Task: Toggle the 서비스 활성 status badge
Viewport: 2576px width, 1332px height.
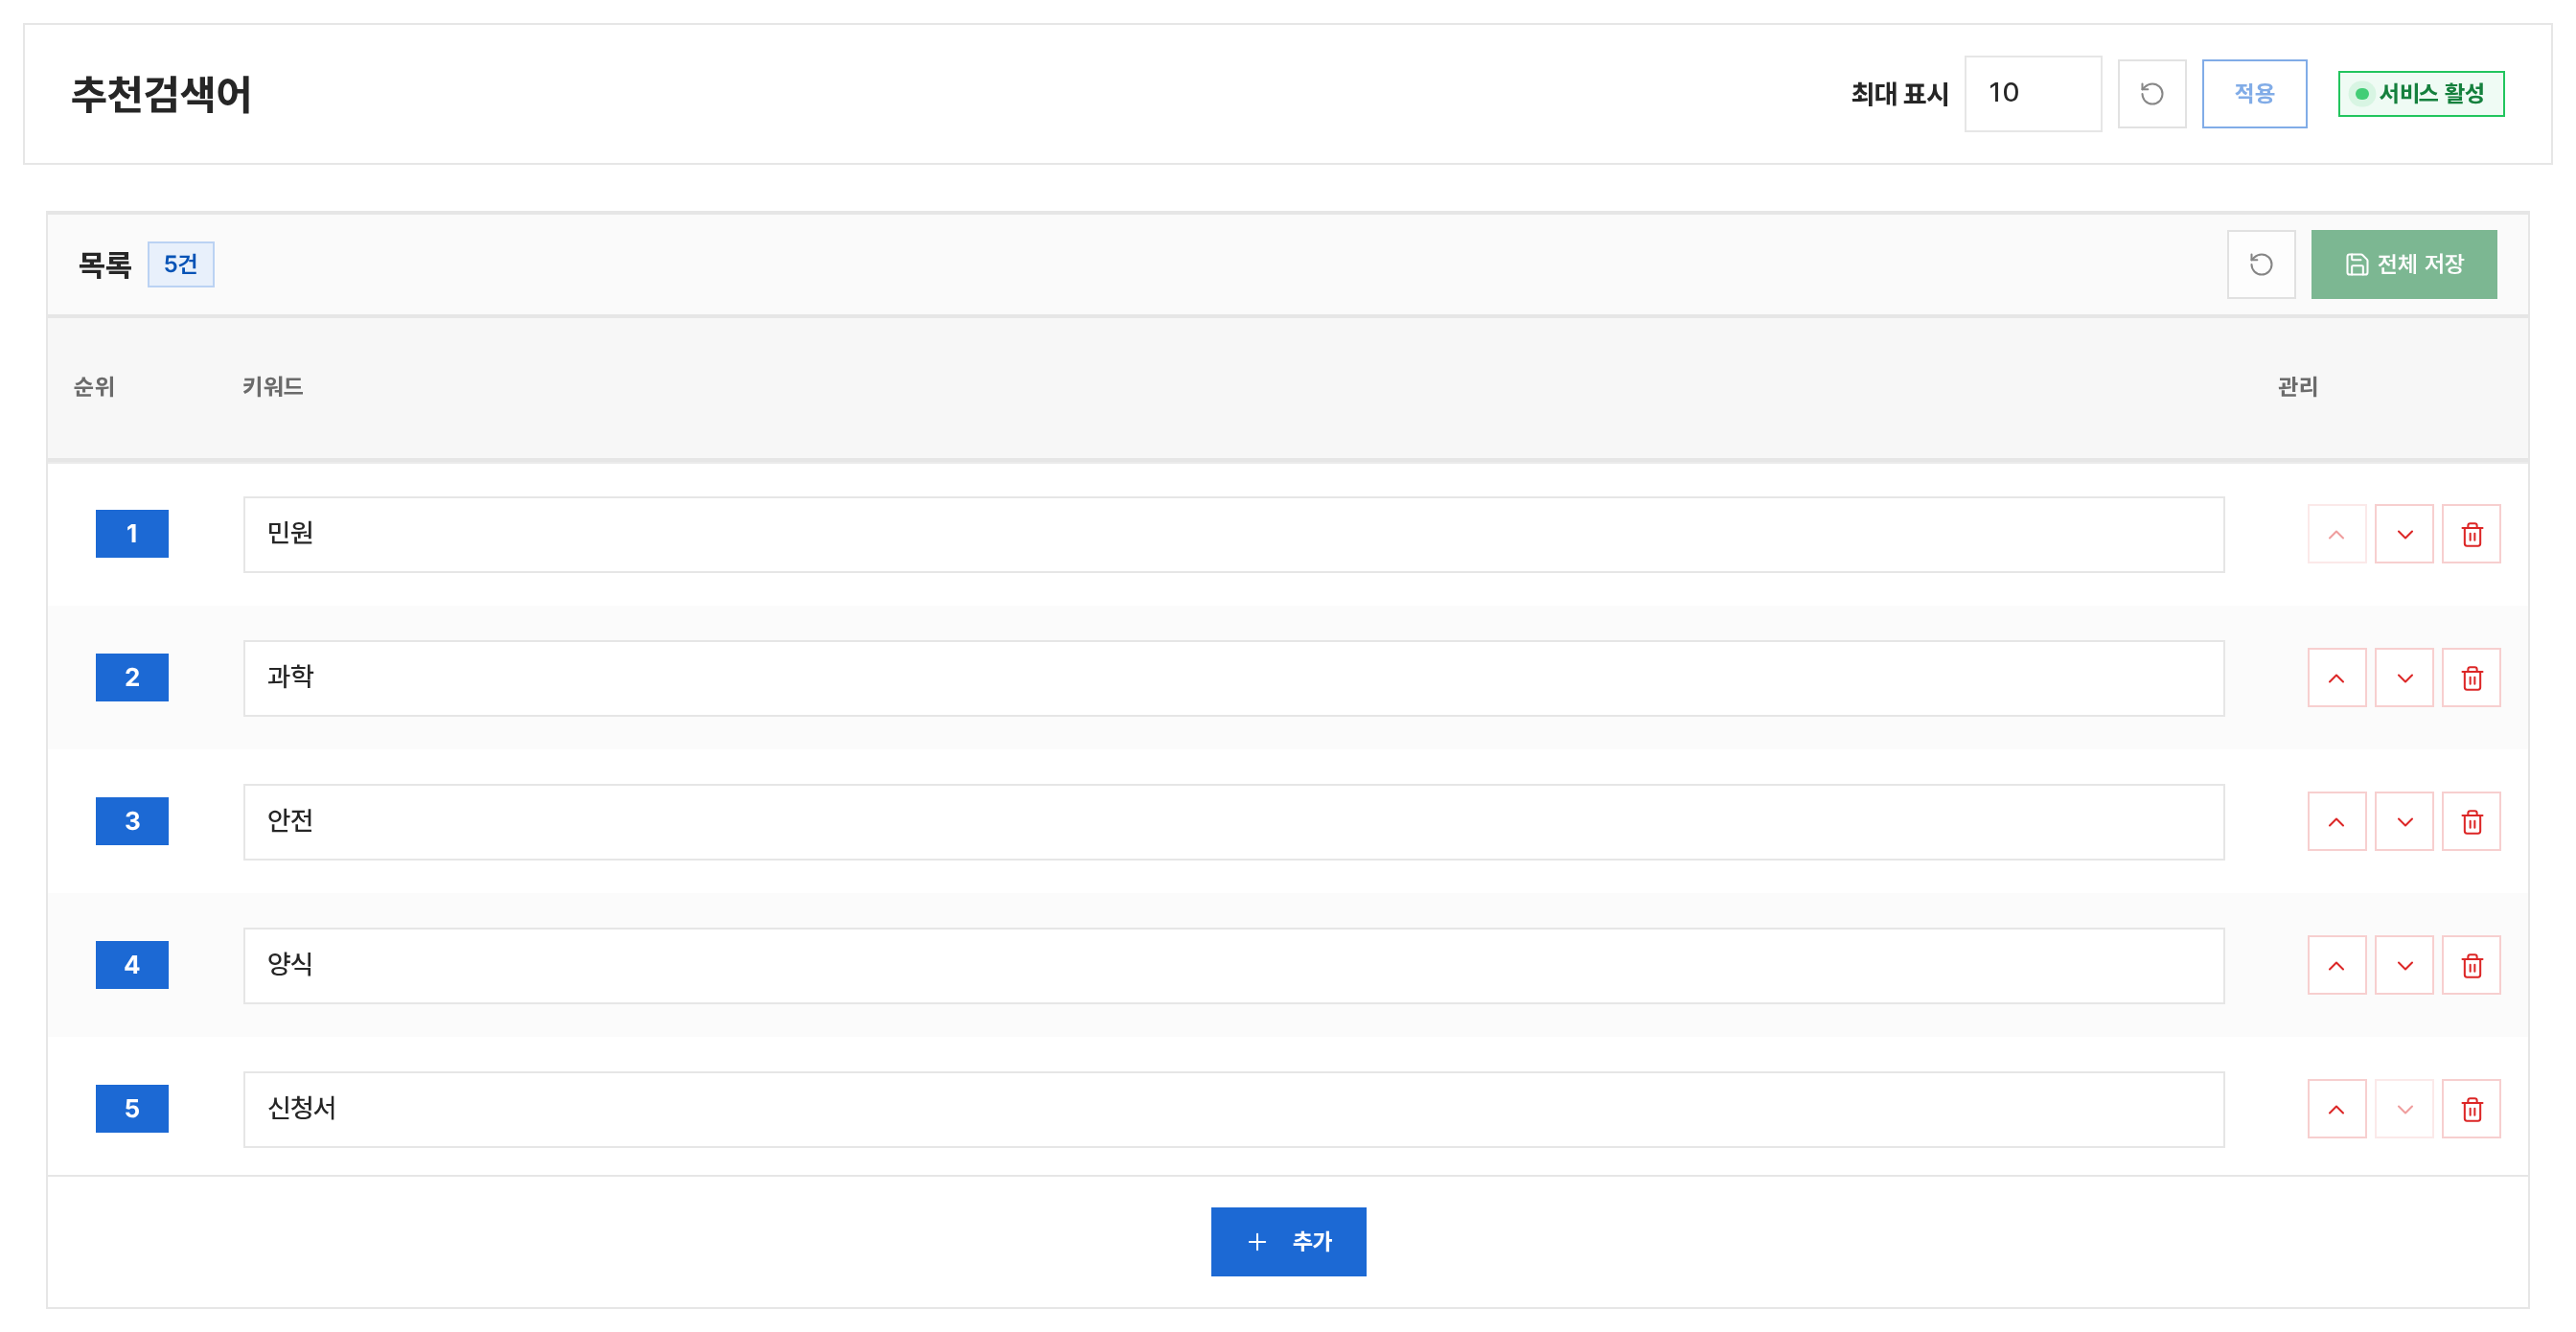Action: (x=2420, y=94)
